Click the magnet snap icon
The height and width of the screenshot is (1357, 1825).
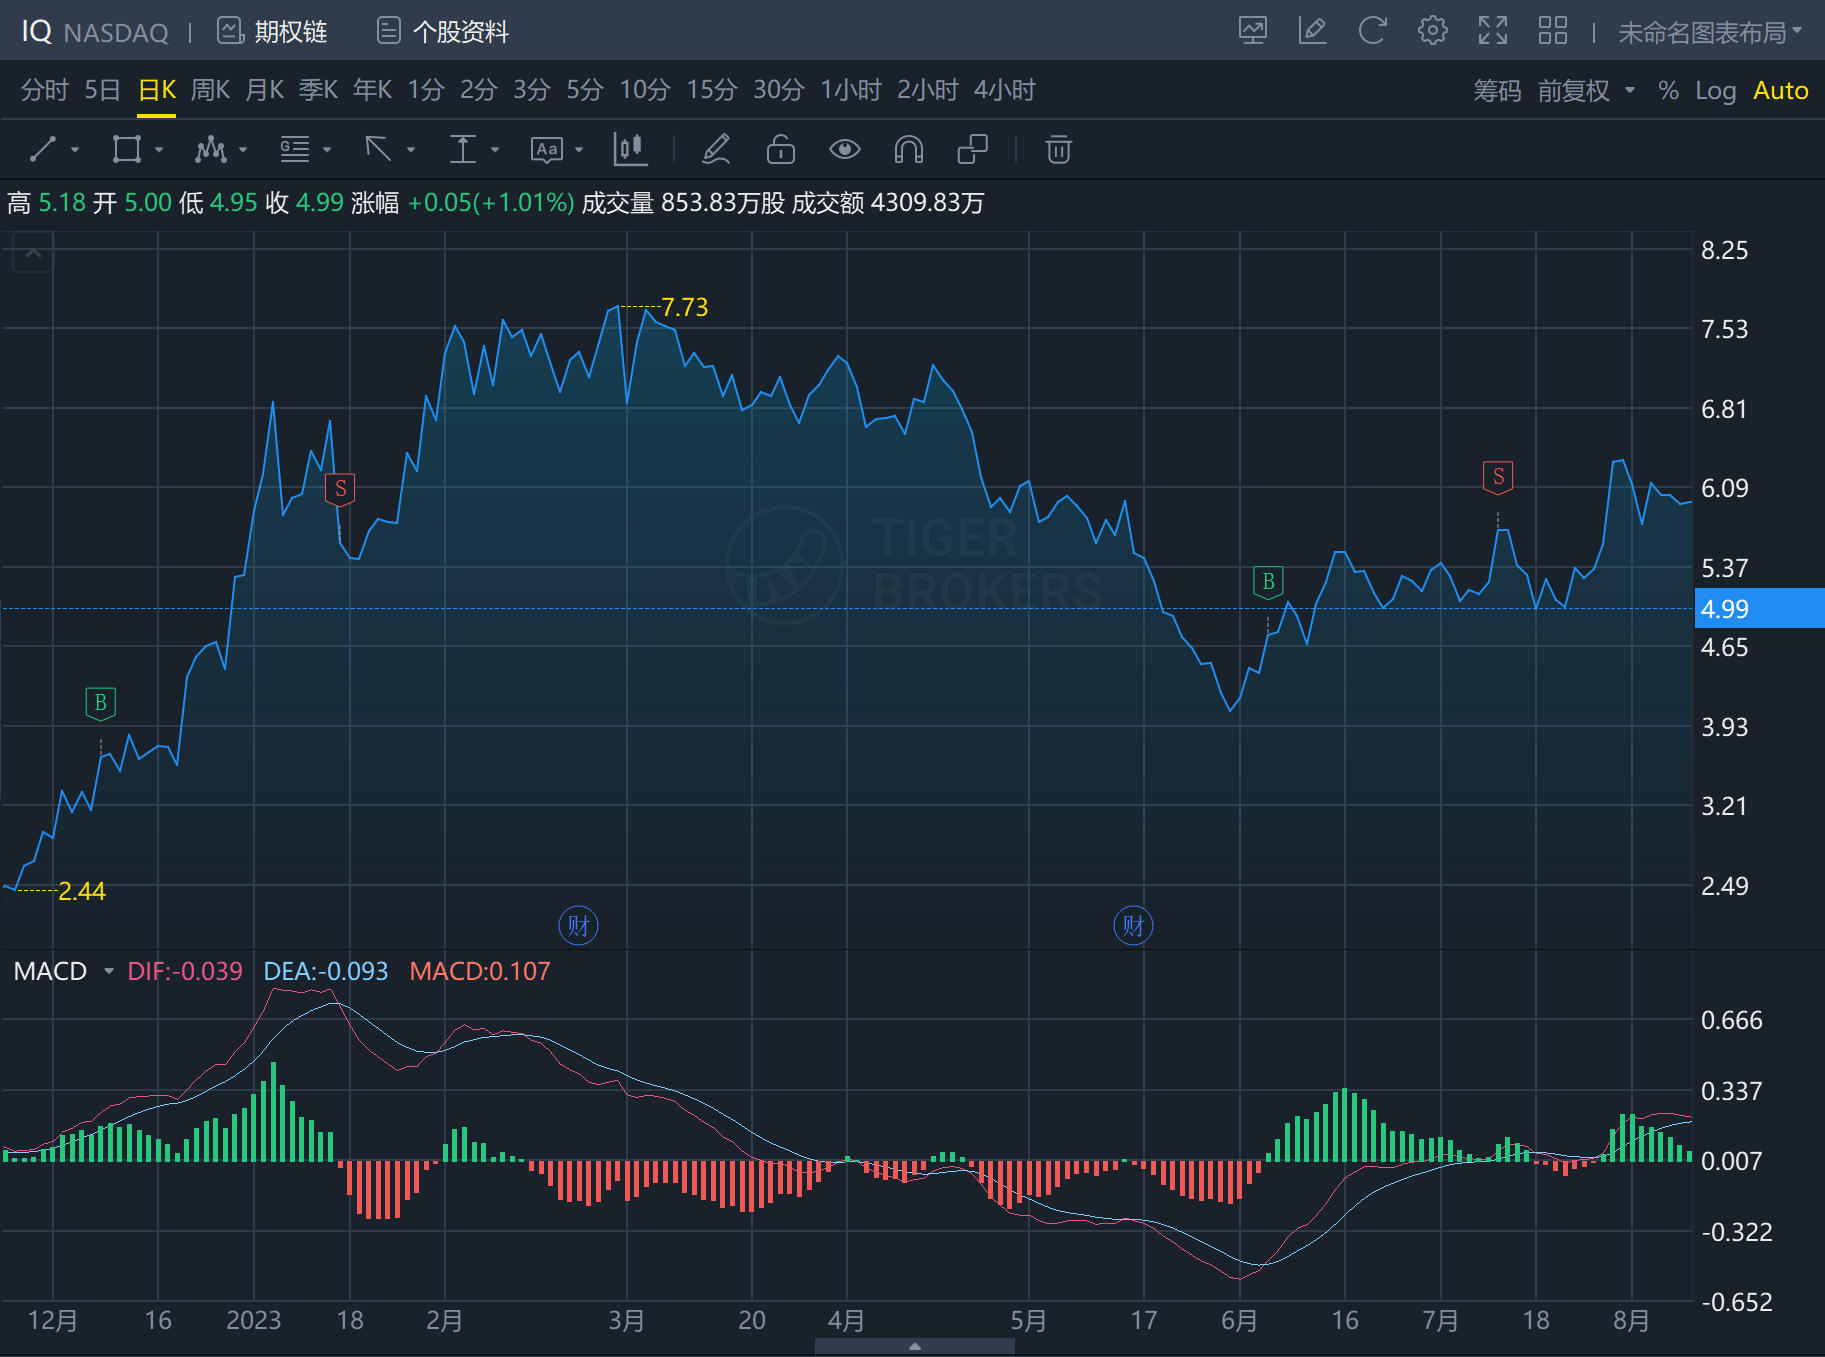pyautogui.click(x=908, y=150)
